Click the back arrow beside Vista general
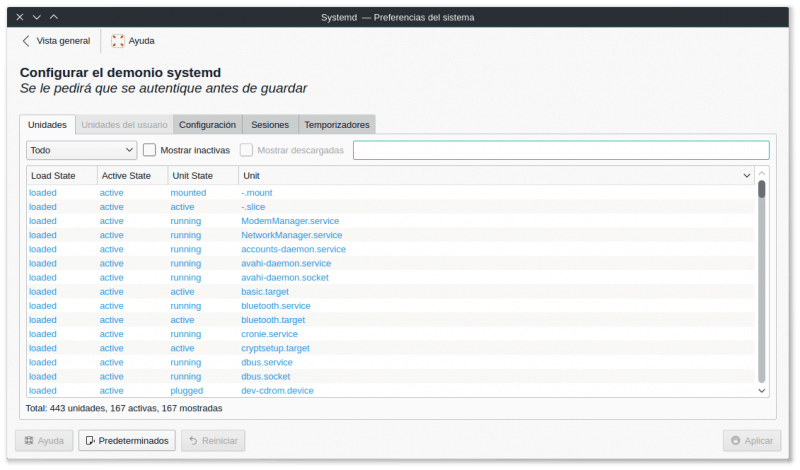This screenshot has width=800, height=470. point(26,41)
